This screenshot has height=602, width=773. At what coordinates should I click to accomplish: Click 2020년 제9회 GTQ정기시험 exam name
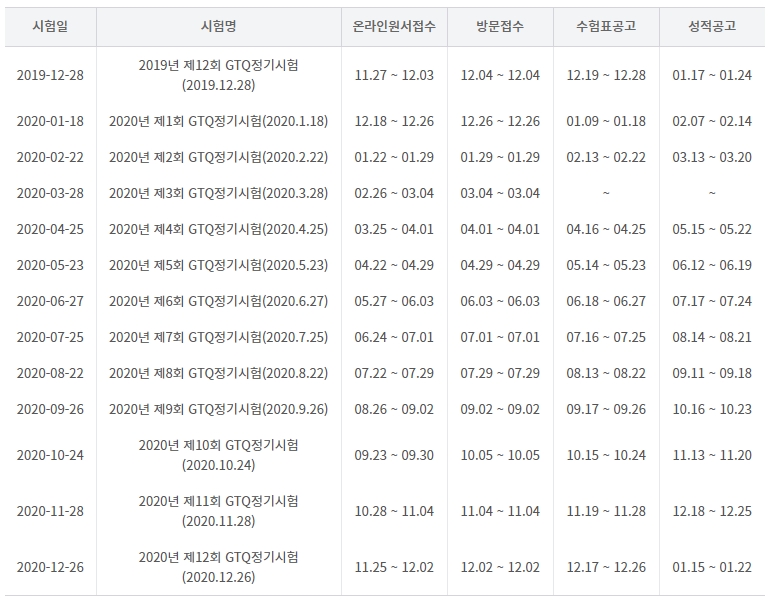coord(218,409)
